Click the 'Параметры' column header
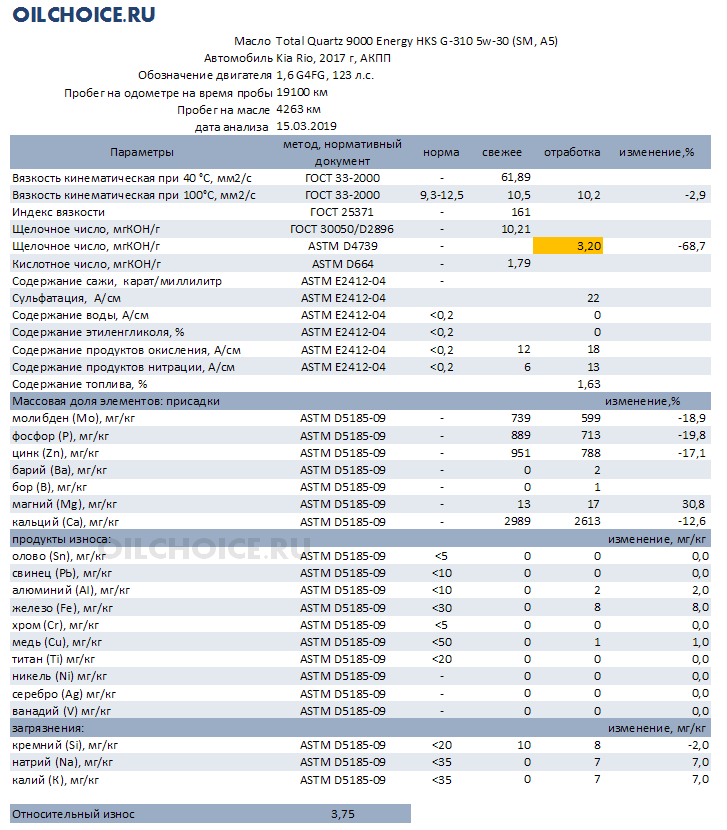Image resolution: width=727 pixels, height=830 pixels. (x=141, y=152)
